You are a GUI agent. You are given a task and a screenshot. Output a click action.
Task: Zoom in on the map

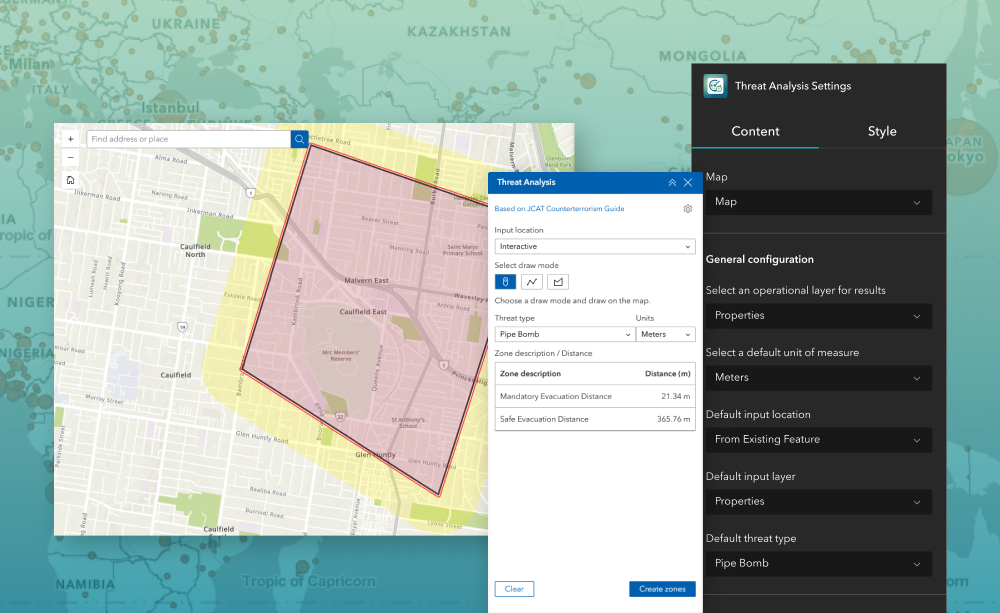[x=70, y=139]
